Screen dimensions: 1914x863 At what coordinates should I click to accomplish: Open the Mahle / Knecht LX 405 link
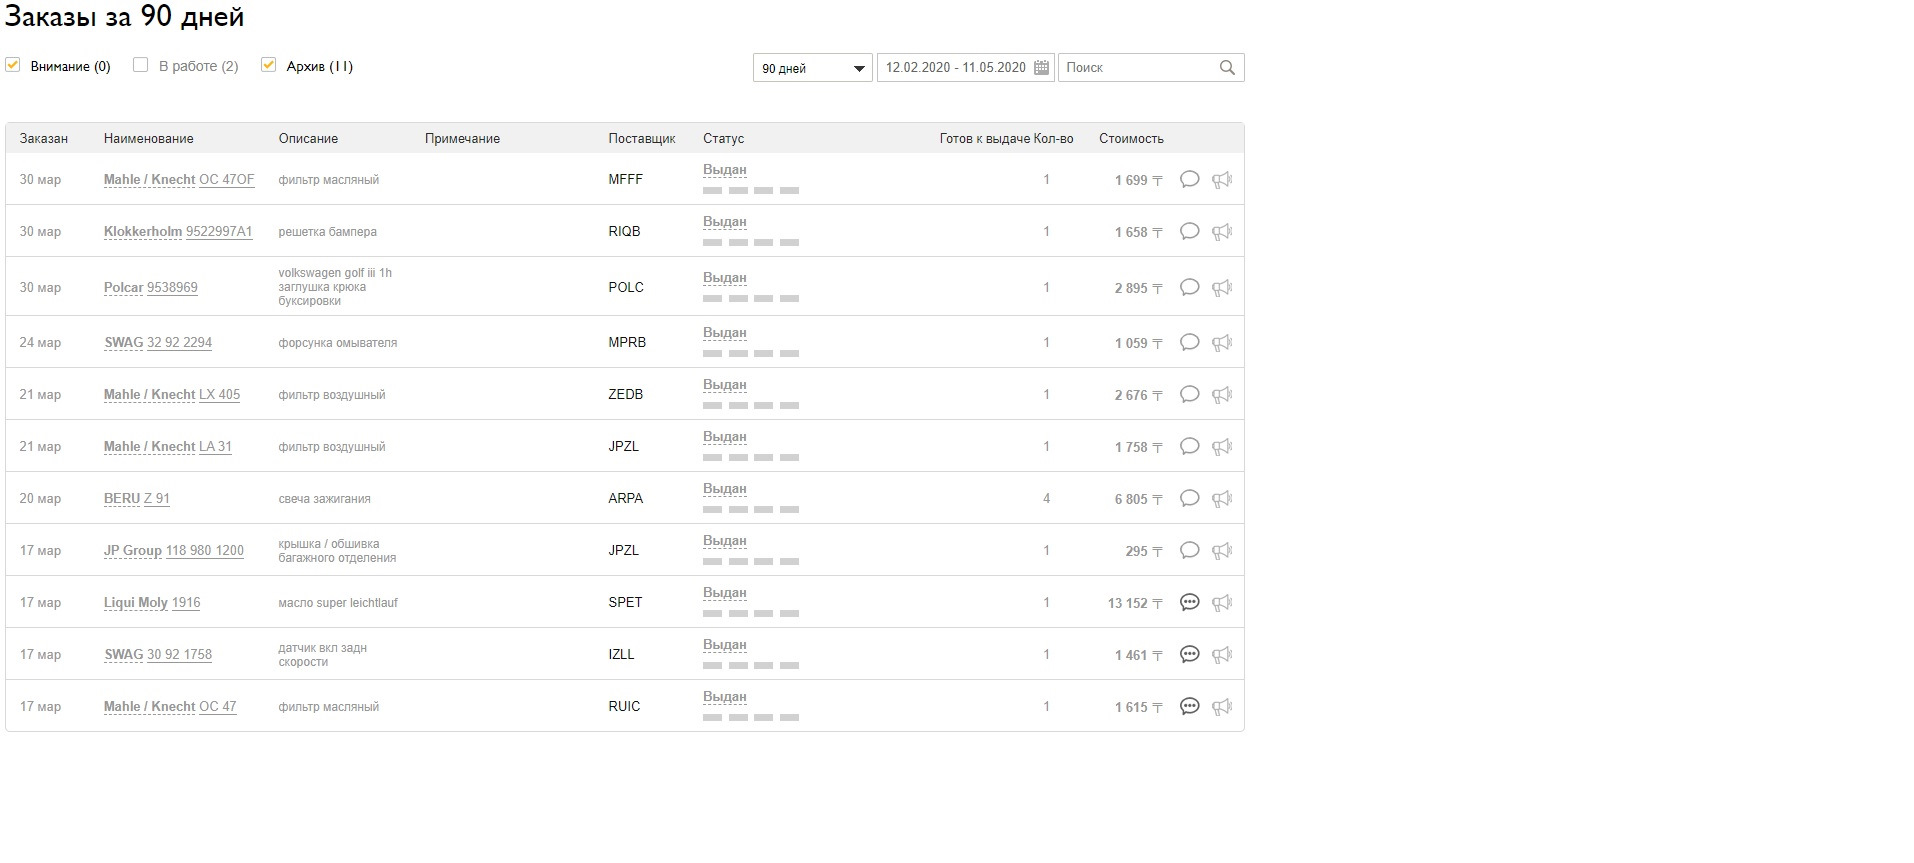(172, 395)
